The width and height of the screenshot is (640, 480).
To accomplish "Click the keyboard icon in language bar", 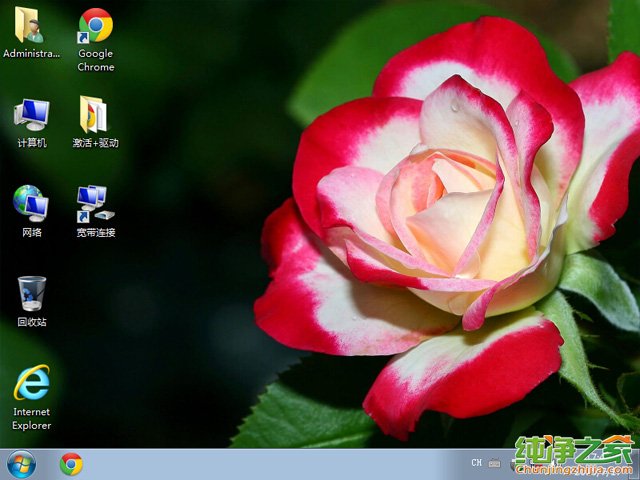I will (x=494, y=463).
